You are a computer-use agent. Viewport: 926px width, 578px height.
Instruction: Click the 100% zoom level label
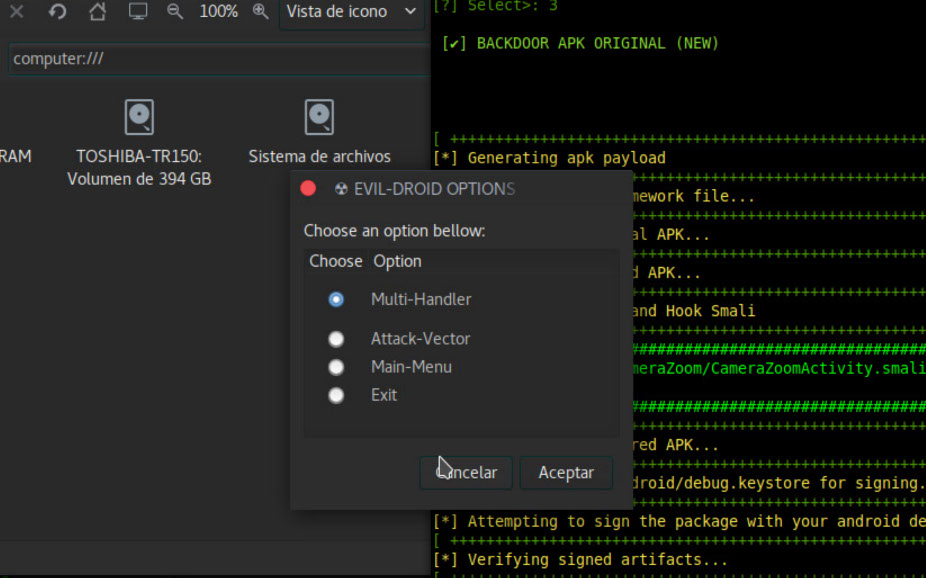click(x=218, y=12)
